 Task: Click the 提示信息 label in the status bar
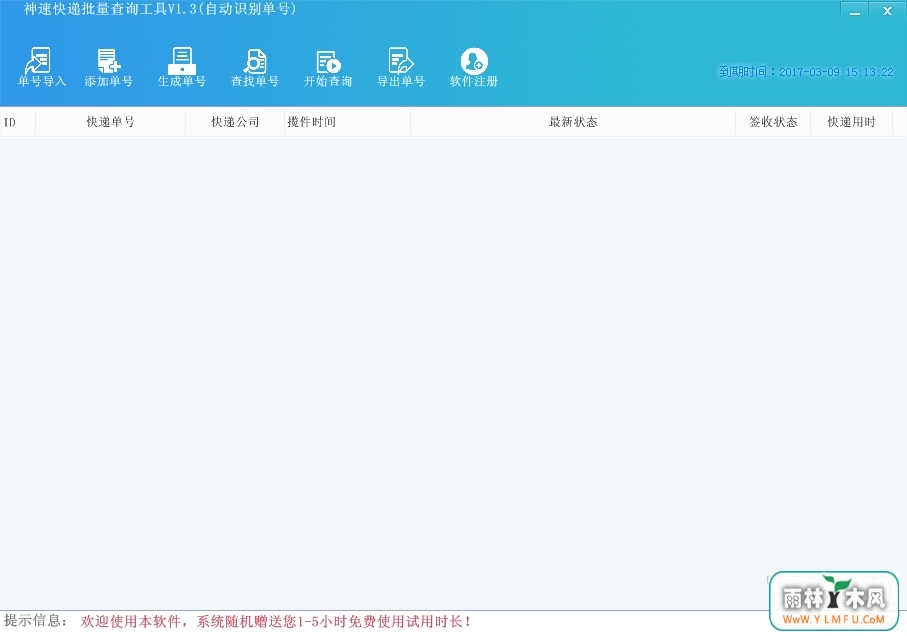pos(35,621)
